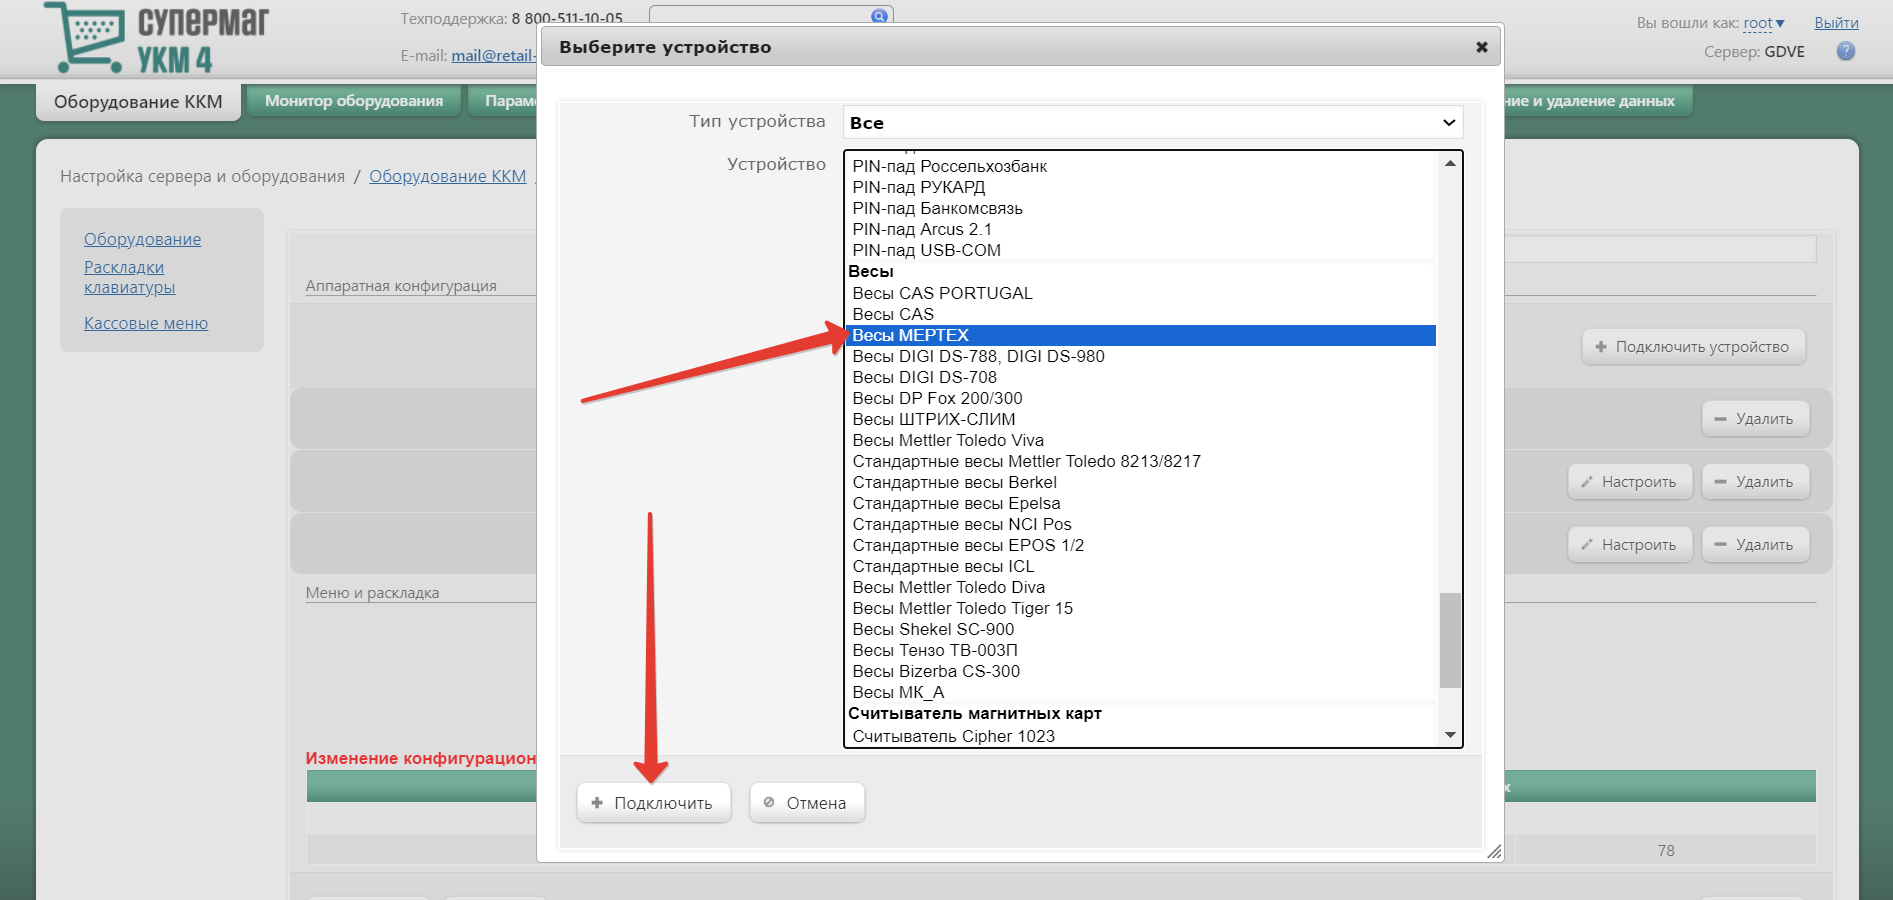Click the mail@retail email link

point(493,56)
